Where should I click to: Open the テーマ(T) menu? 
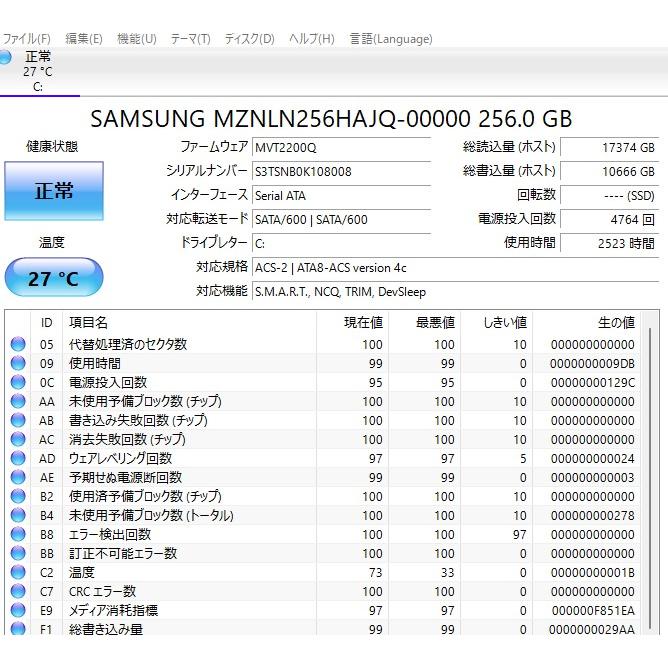190,39
